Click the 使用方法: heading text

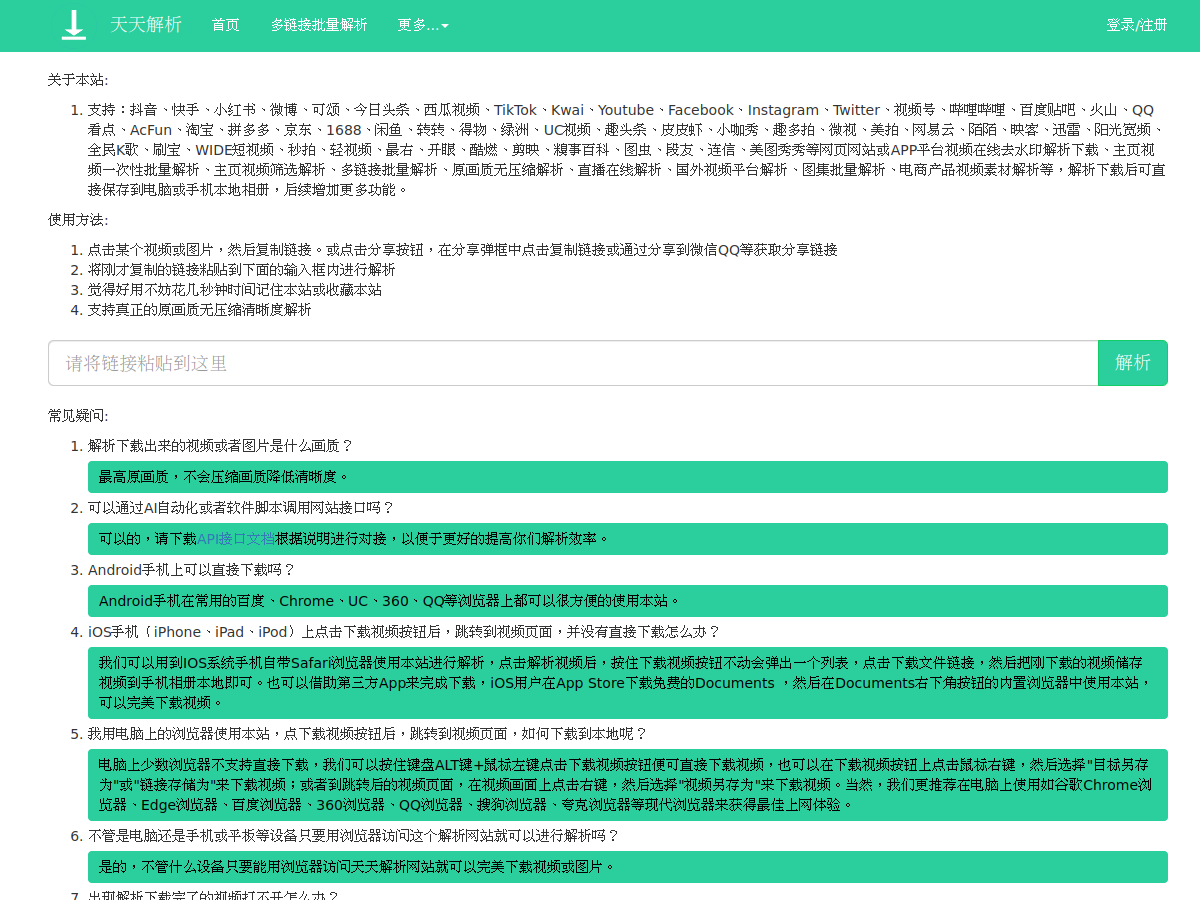tap(78, 220)
